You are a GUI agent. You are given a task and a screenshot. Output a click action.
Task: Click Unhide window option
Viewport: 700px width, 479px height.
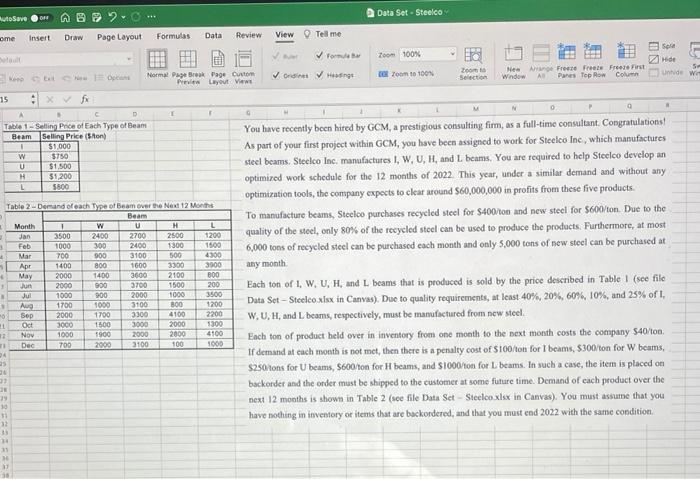click(666, 72)
